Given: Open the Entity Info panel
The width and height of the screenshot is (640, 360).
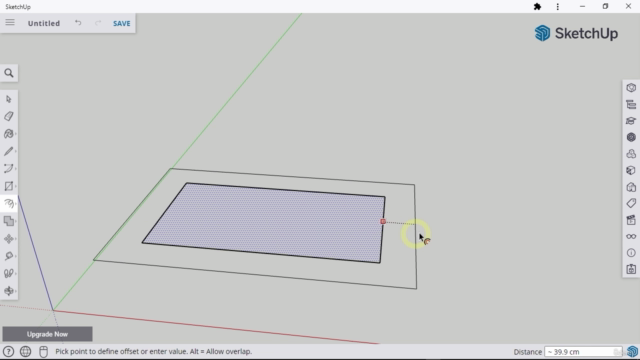Looking at the screenshot, I should [631, 88].
